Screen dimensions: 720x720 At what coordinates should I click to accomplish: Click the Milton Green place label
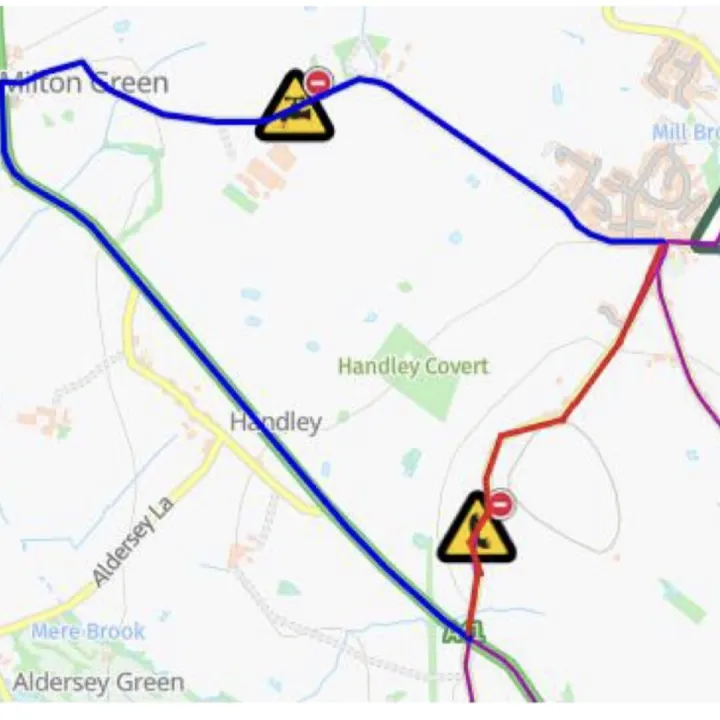tap(85, 83)
